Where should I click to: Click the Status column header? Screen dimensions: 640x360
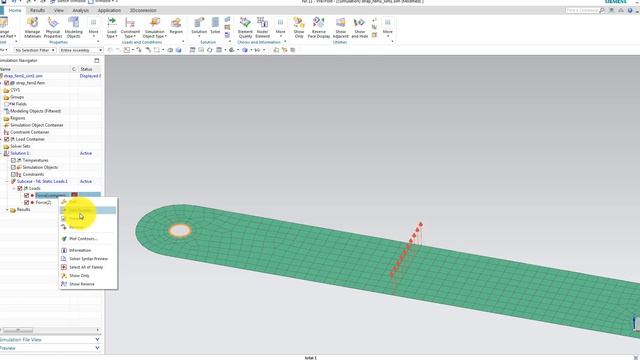click(86, 69)
